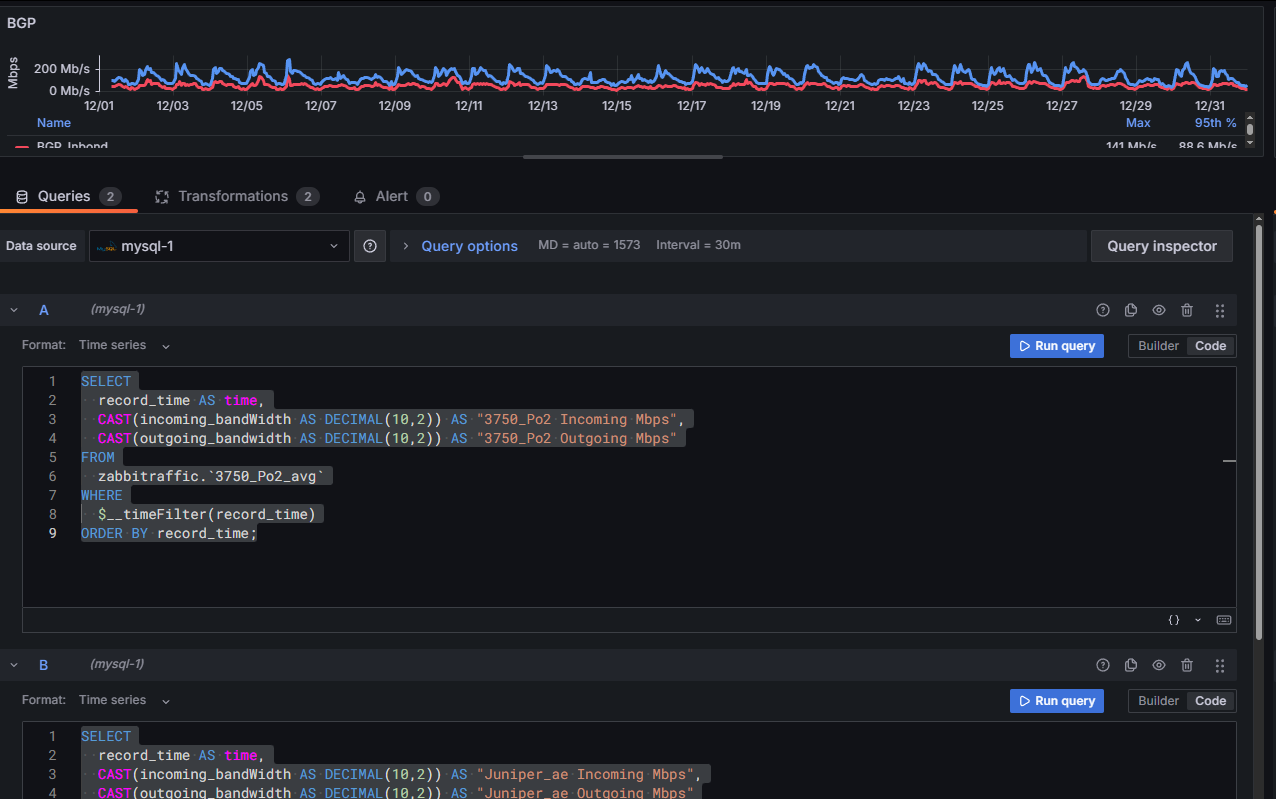1276x799 pixels.
Task: Toggle visibility of query B
Action: click(x=1159, y=665)
